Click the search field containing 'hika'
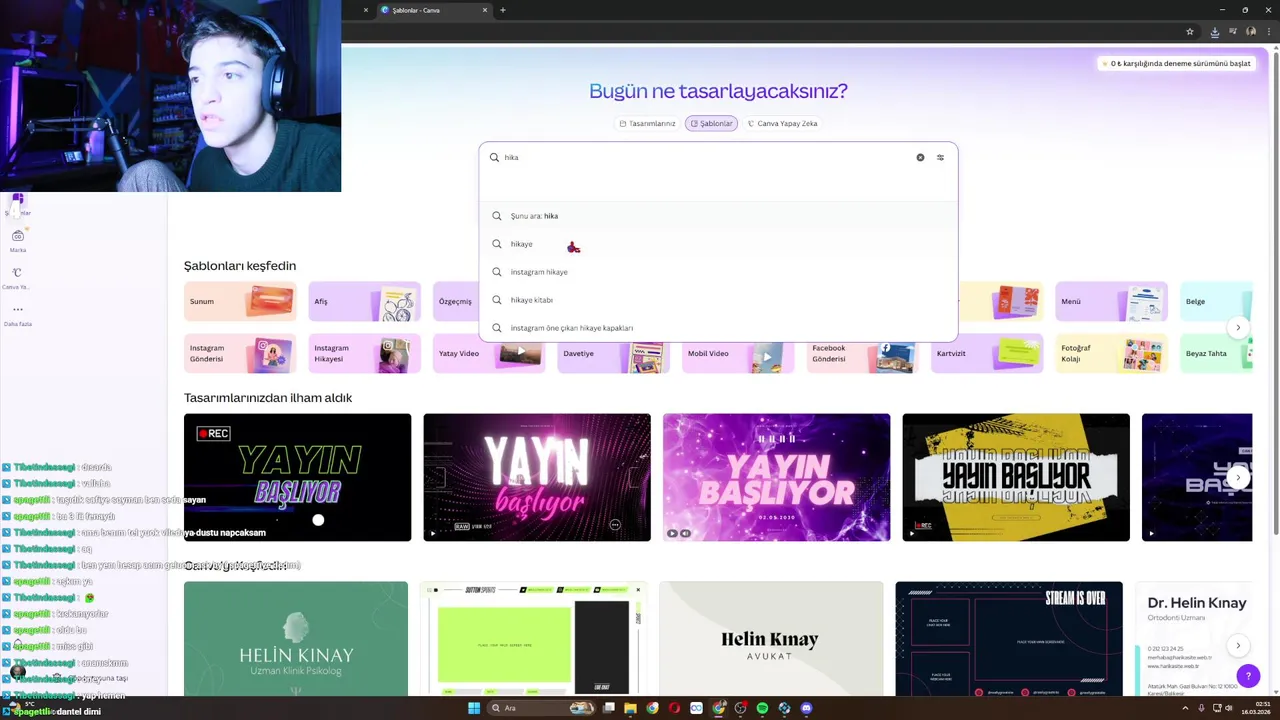The width and height of the screenshot is (1280, 720). tap(718, 157)
